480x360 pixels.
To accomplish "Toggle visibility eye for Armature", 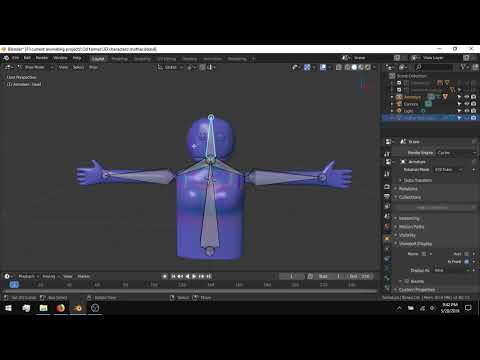I will point(466,97).
